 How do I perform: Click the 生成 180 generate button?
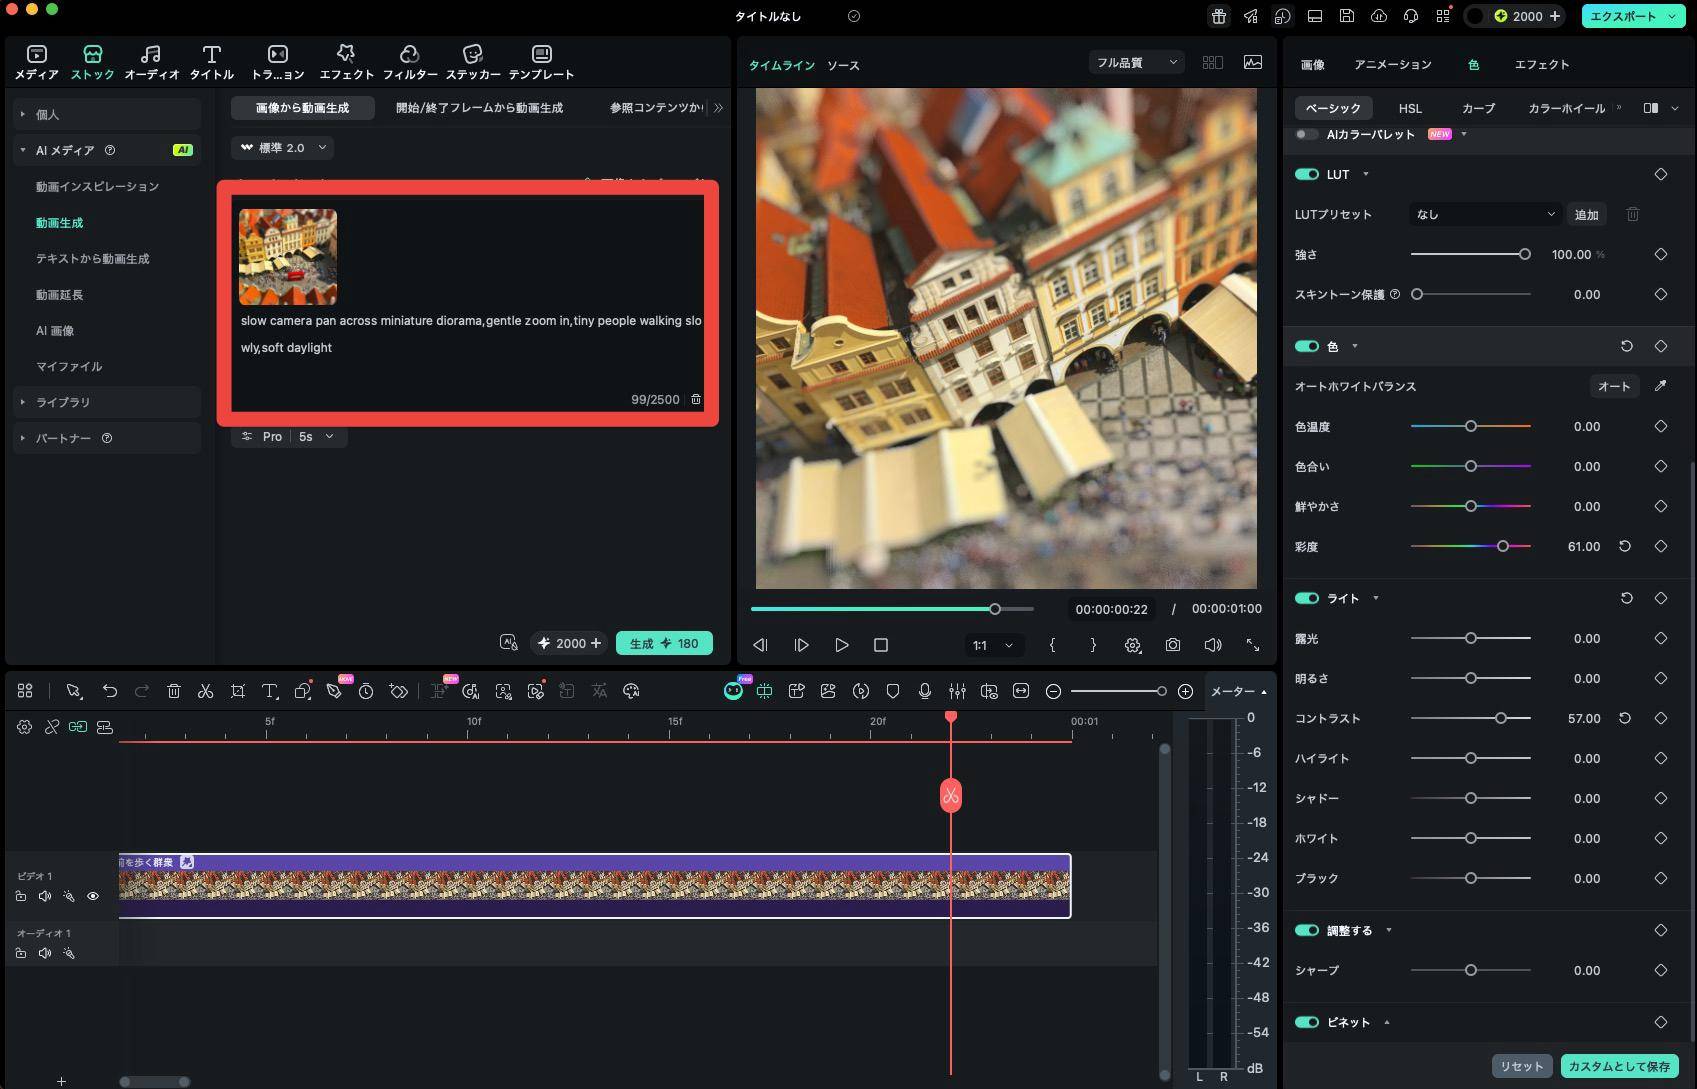point(664,643)
